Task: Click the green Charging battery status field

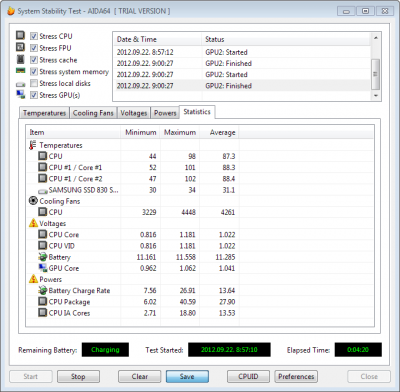Action: (105, 350)
